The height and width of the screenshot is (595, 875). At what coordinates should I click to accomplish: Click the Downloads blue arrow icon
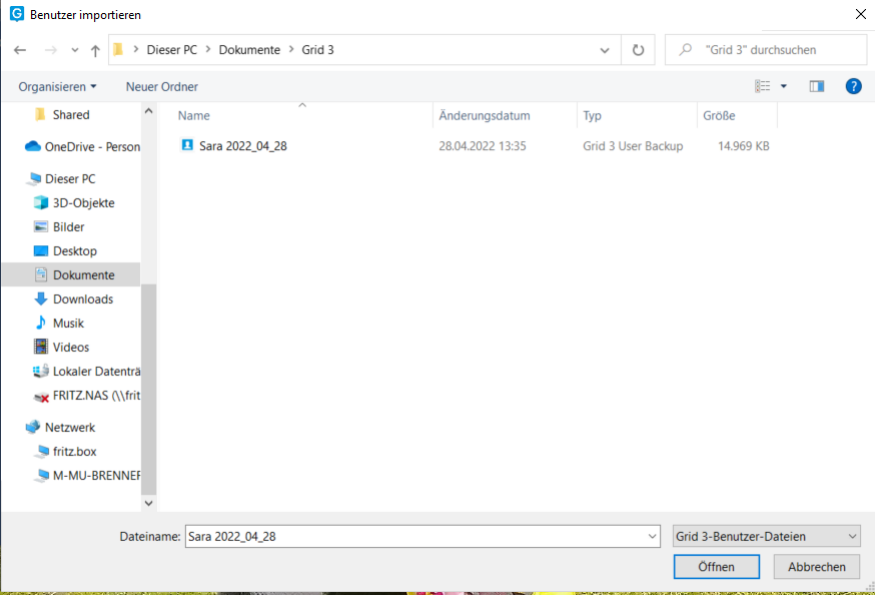(41, 299)
